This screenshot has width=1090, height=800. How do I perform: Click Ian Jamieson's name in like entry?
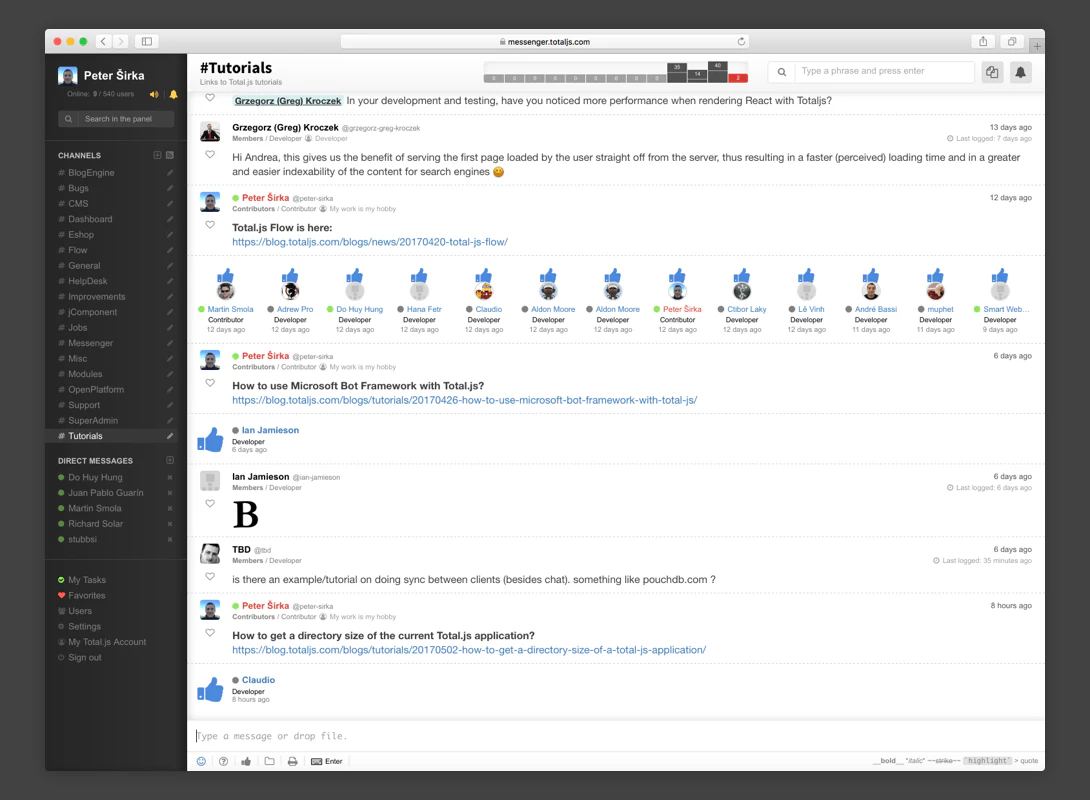[270, 430]
